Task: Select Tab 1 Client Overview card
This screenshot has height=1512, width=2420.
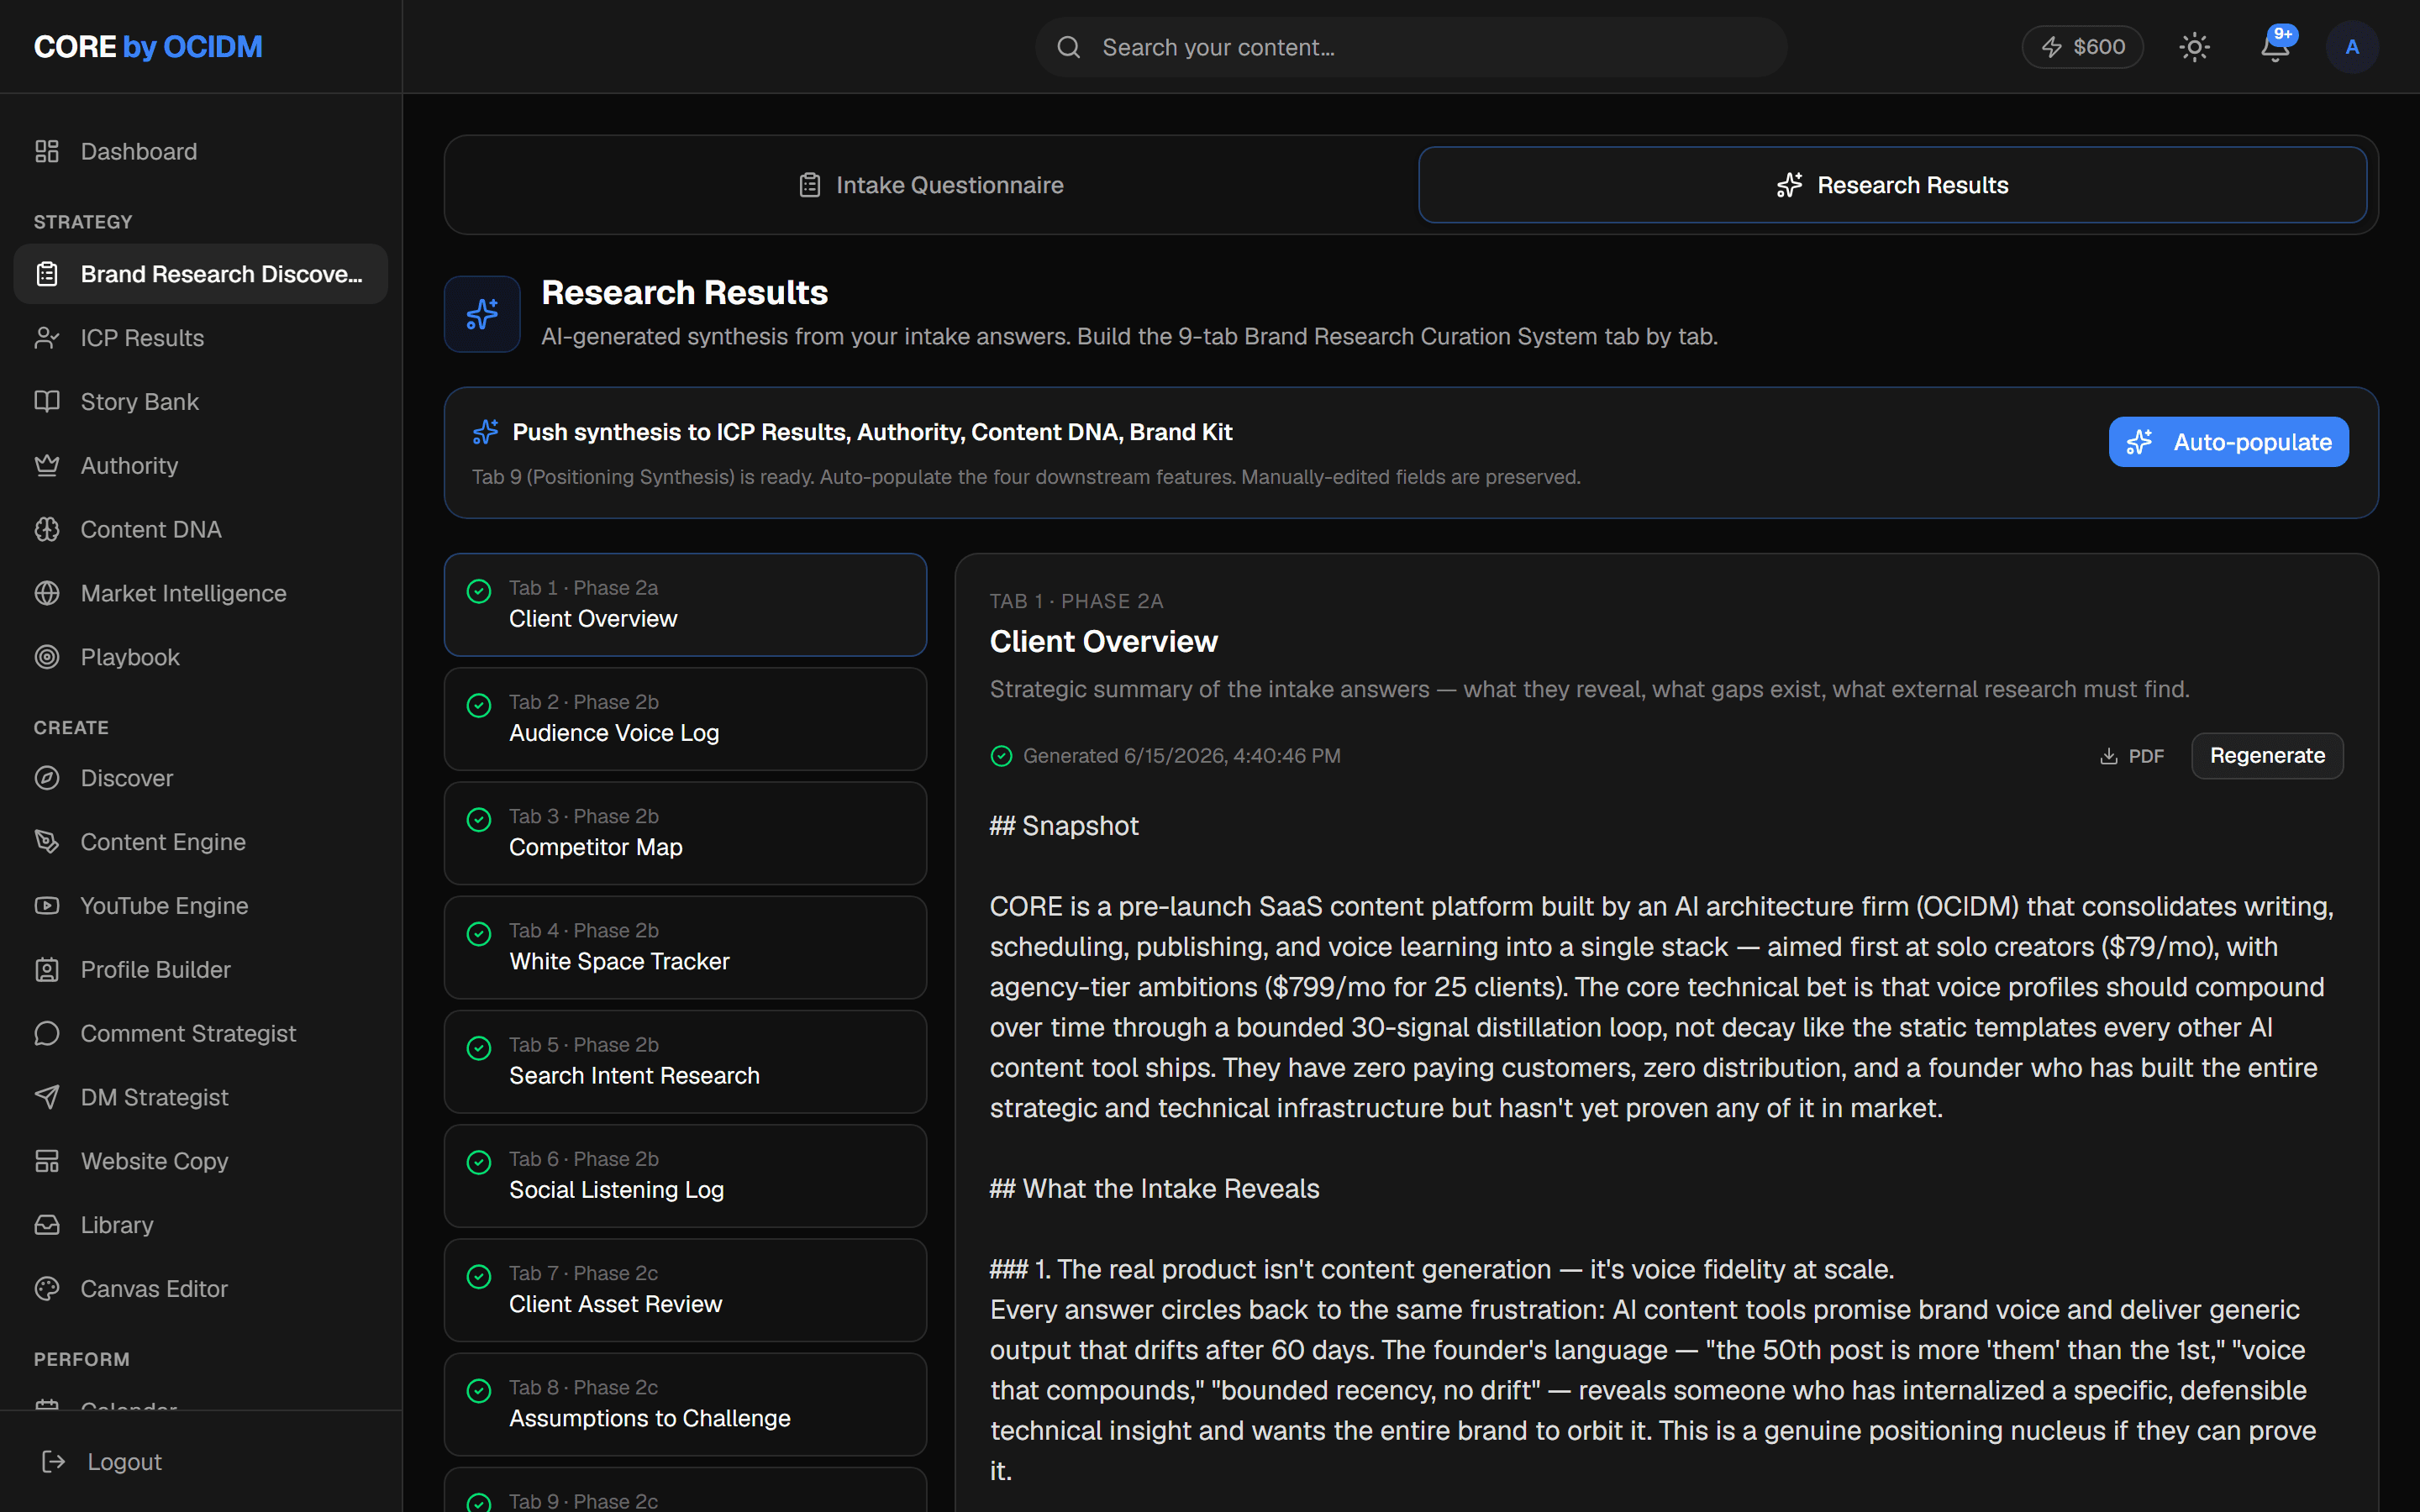Action: point(685,605)
